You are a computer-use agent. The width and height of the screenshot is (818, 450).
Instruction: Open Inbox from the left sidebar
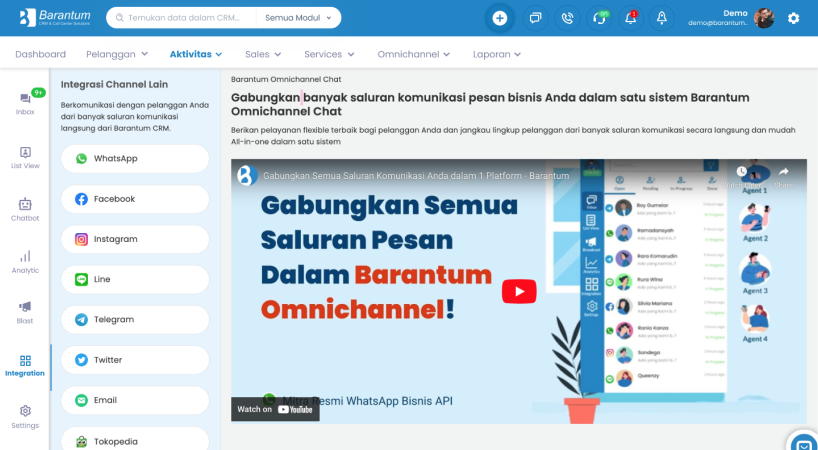(25, 103)
